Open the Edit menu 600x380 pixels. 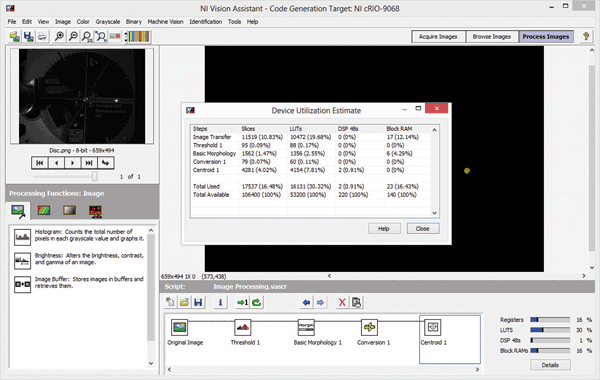[27, 21]
